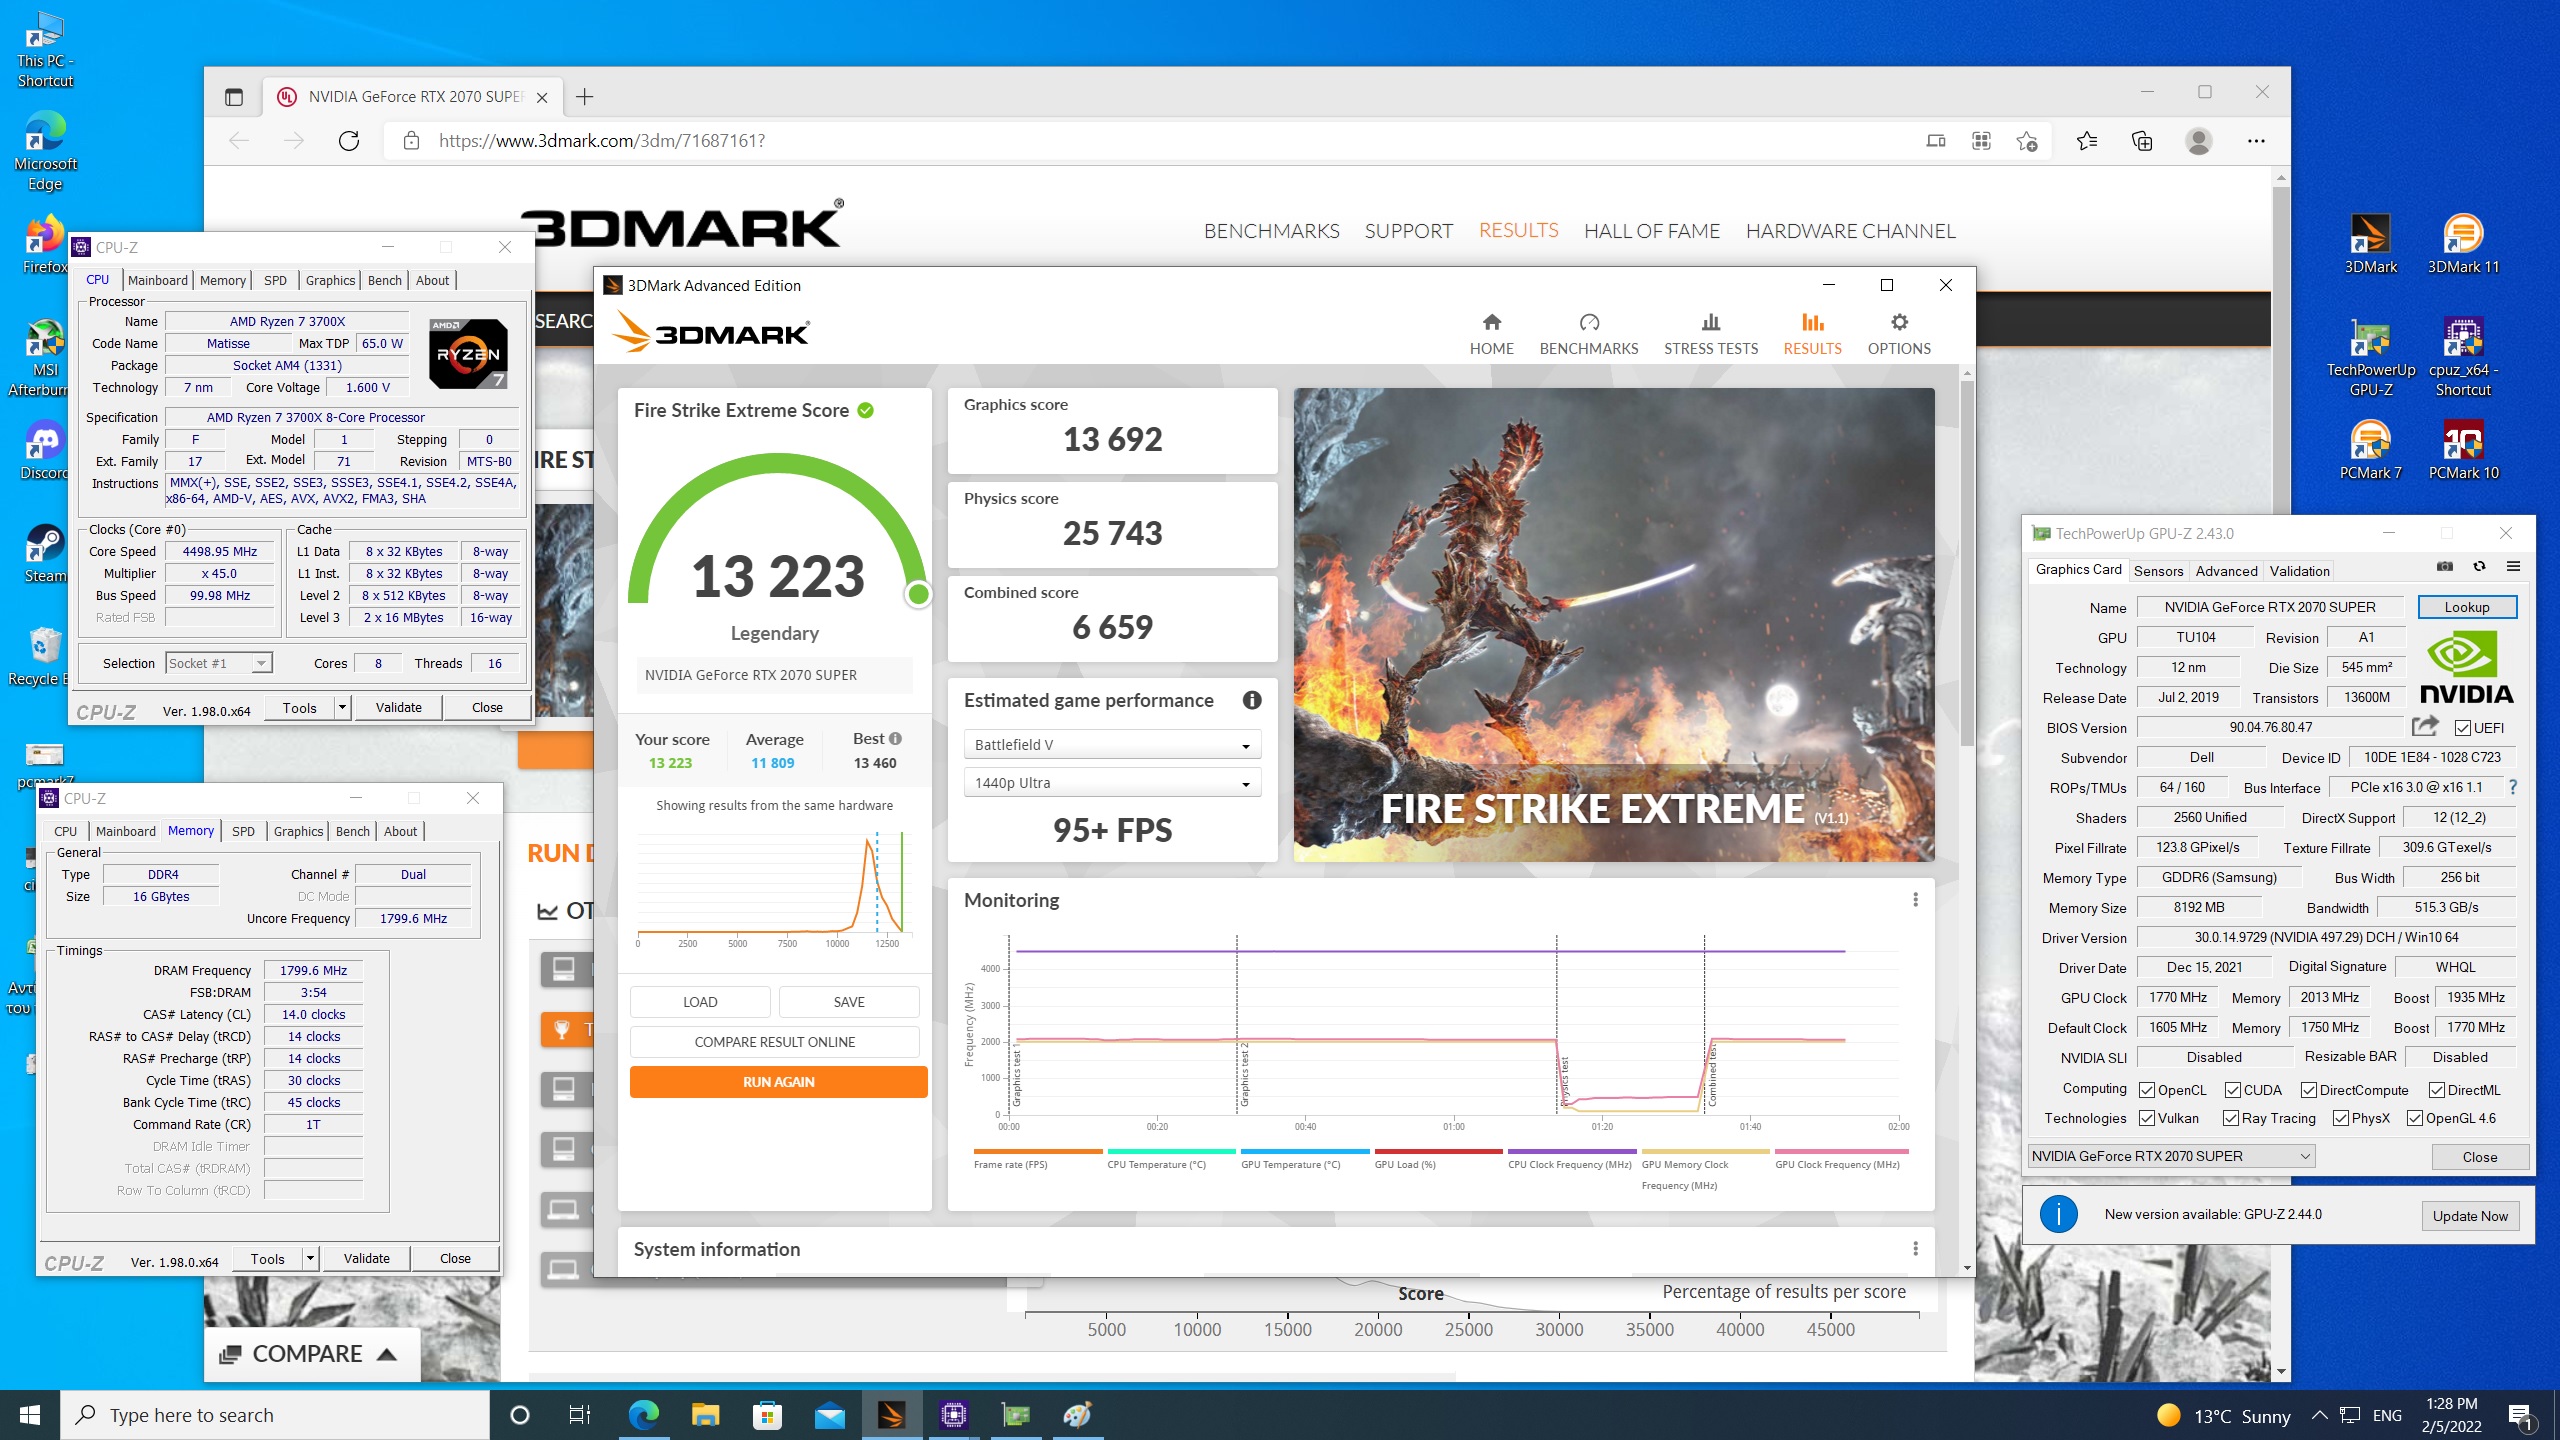This screenshot has height=1440, width=2560.
Task: Click Bus Interface question mark in GPU-Z
Action: [2512, 787]
